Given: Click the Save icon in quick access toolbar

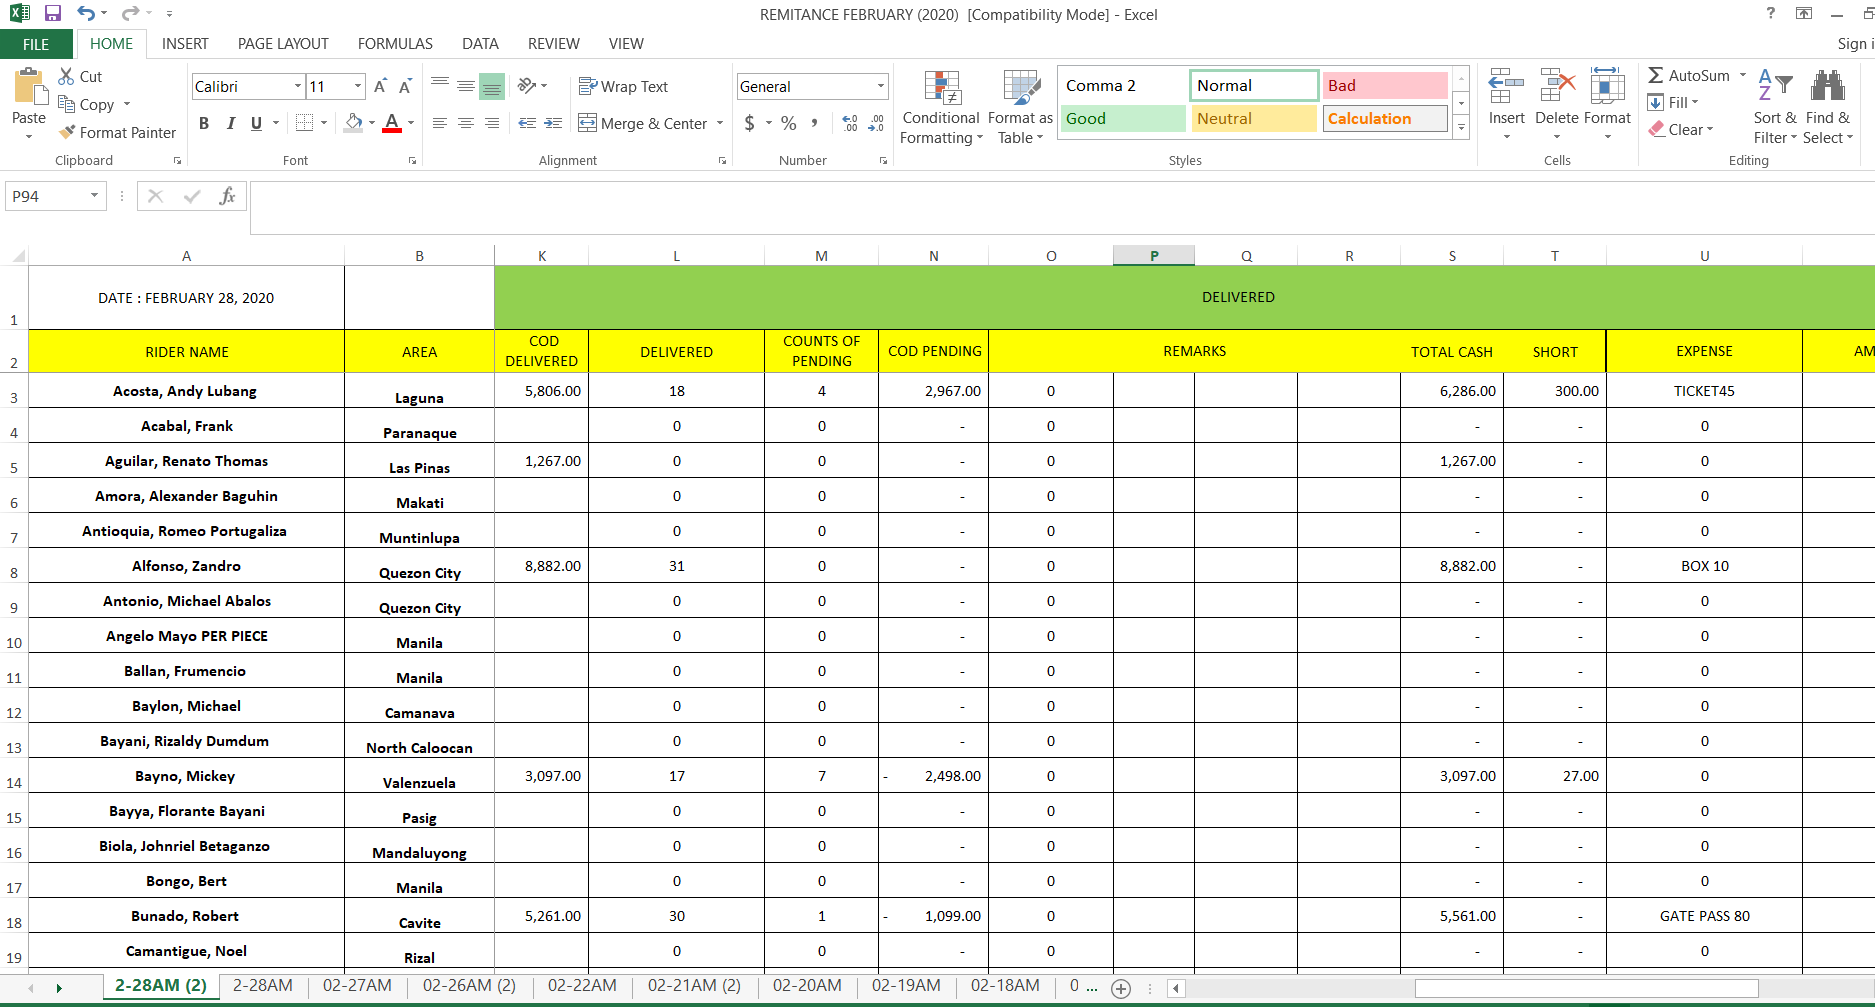Looking at the screenshot, I should [53, 14].
